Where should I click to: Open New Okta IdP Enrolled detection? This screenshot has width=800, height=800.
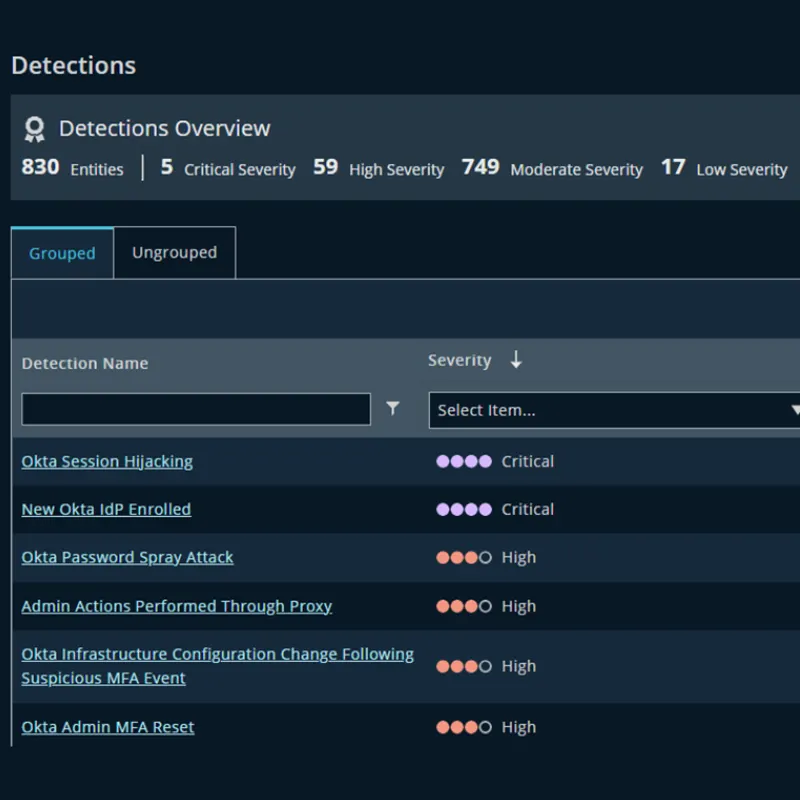click(106, 509)
